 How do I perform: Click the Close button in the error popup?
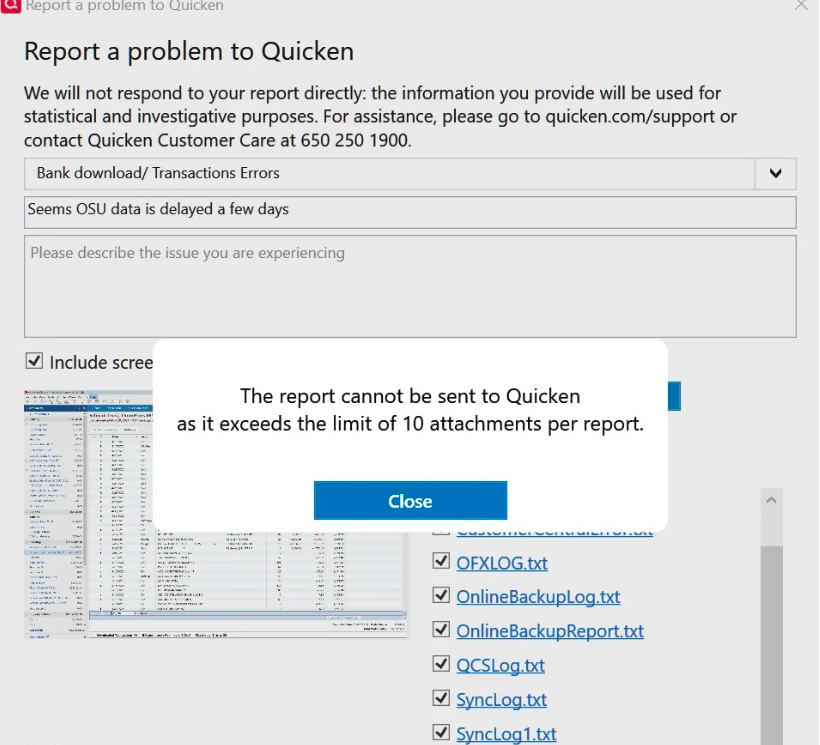[x=410, y=500]
